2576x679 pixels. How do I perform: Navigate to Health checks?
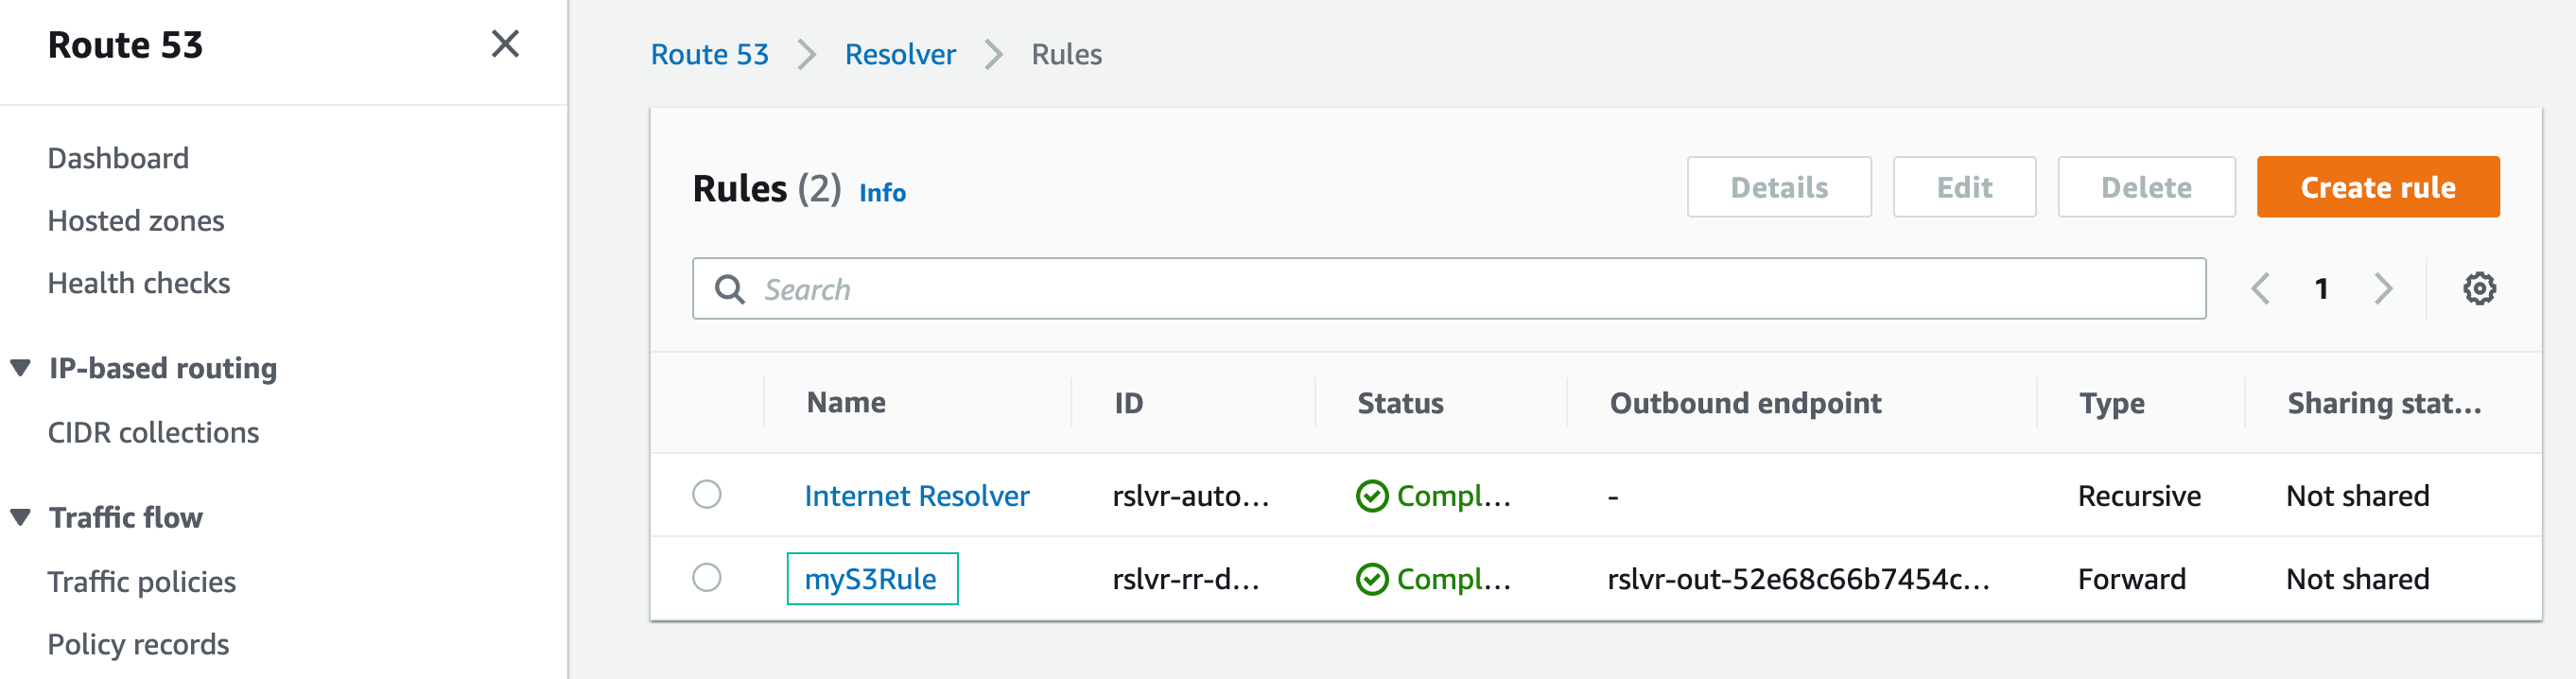(x=139, y=284)
